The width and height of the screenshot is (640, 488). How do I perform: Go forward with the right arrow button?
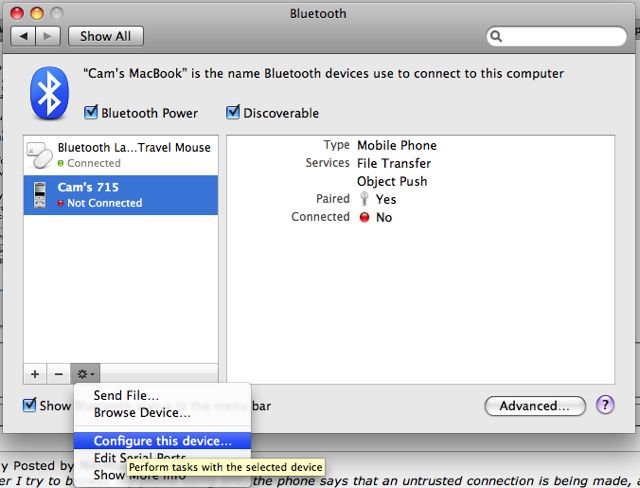48,36
